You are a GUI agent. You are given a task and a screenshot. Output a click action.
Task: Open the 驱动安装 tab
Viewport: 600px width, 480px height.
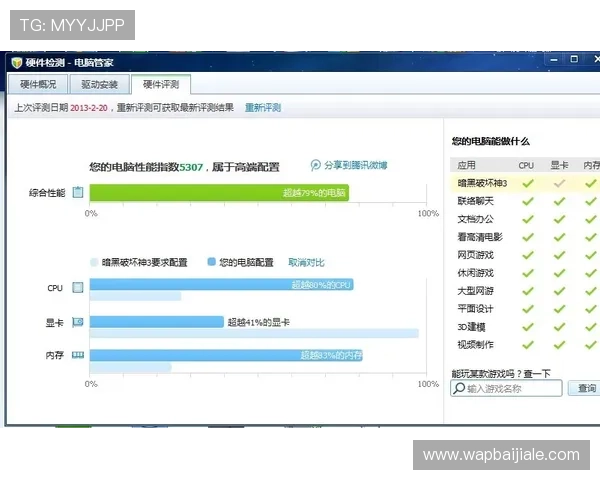pyautogui.click(x=99, y=84)
